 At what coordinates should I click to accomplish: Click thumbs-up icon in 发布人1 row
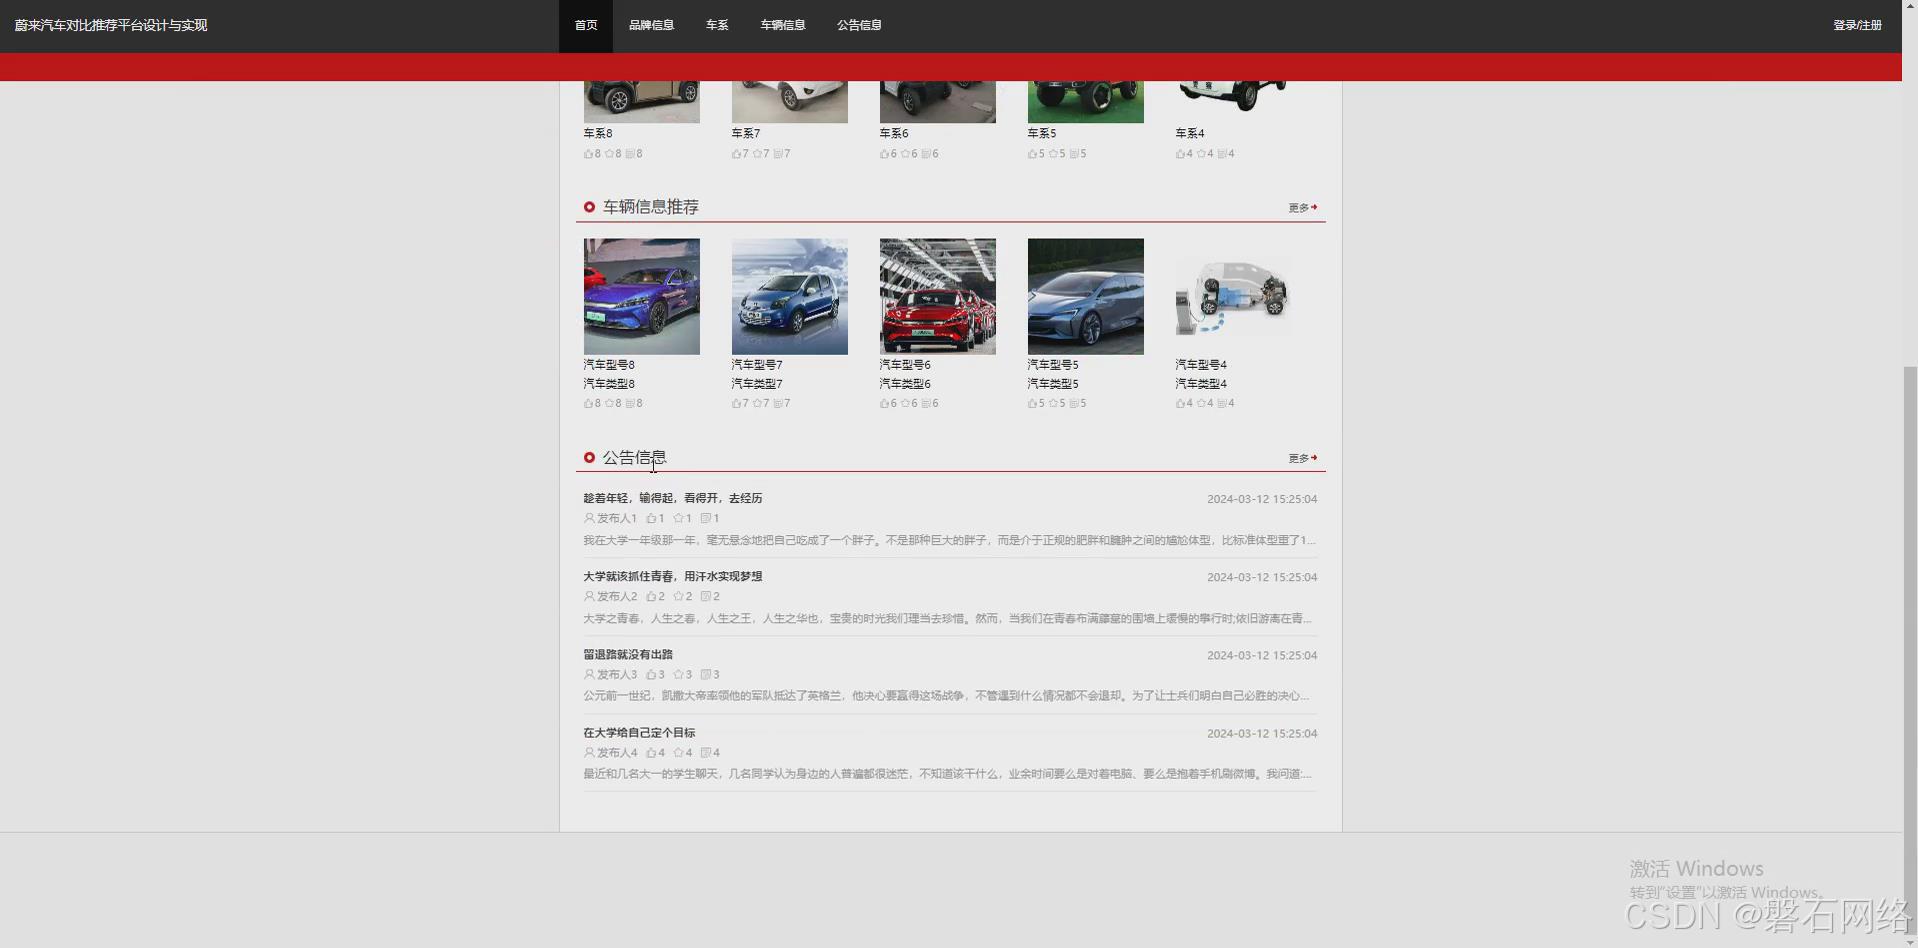tap(651, 518)
